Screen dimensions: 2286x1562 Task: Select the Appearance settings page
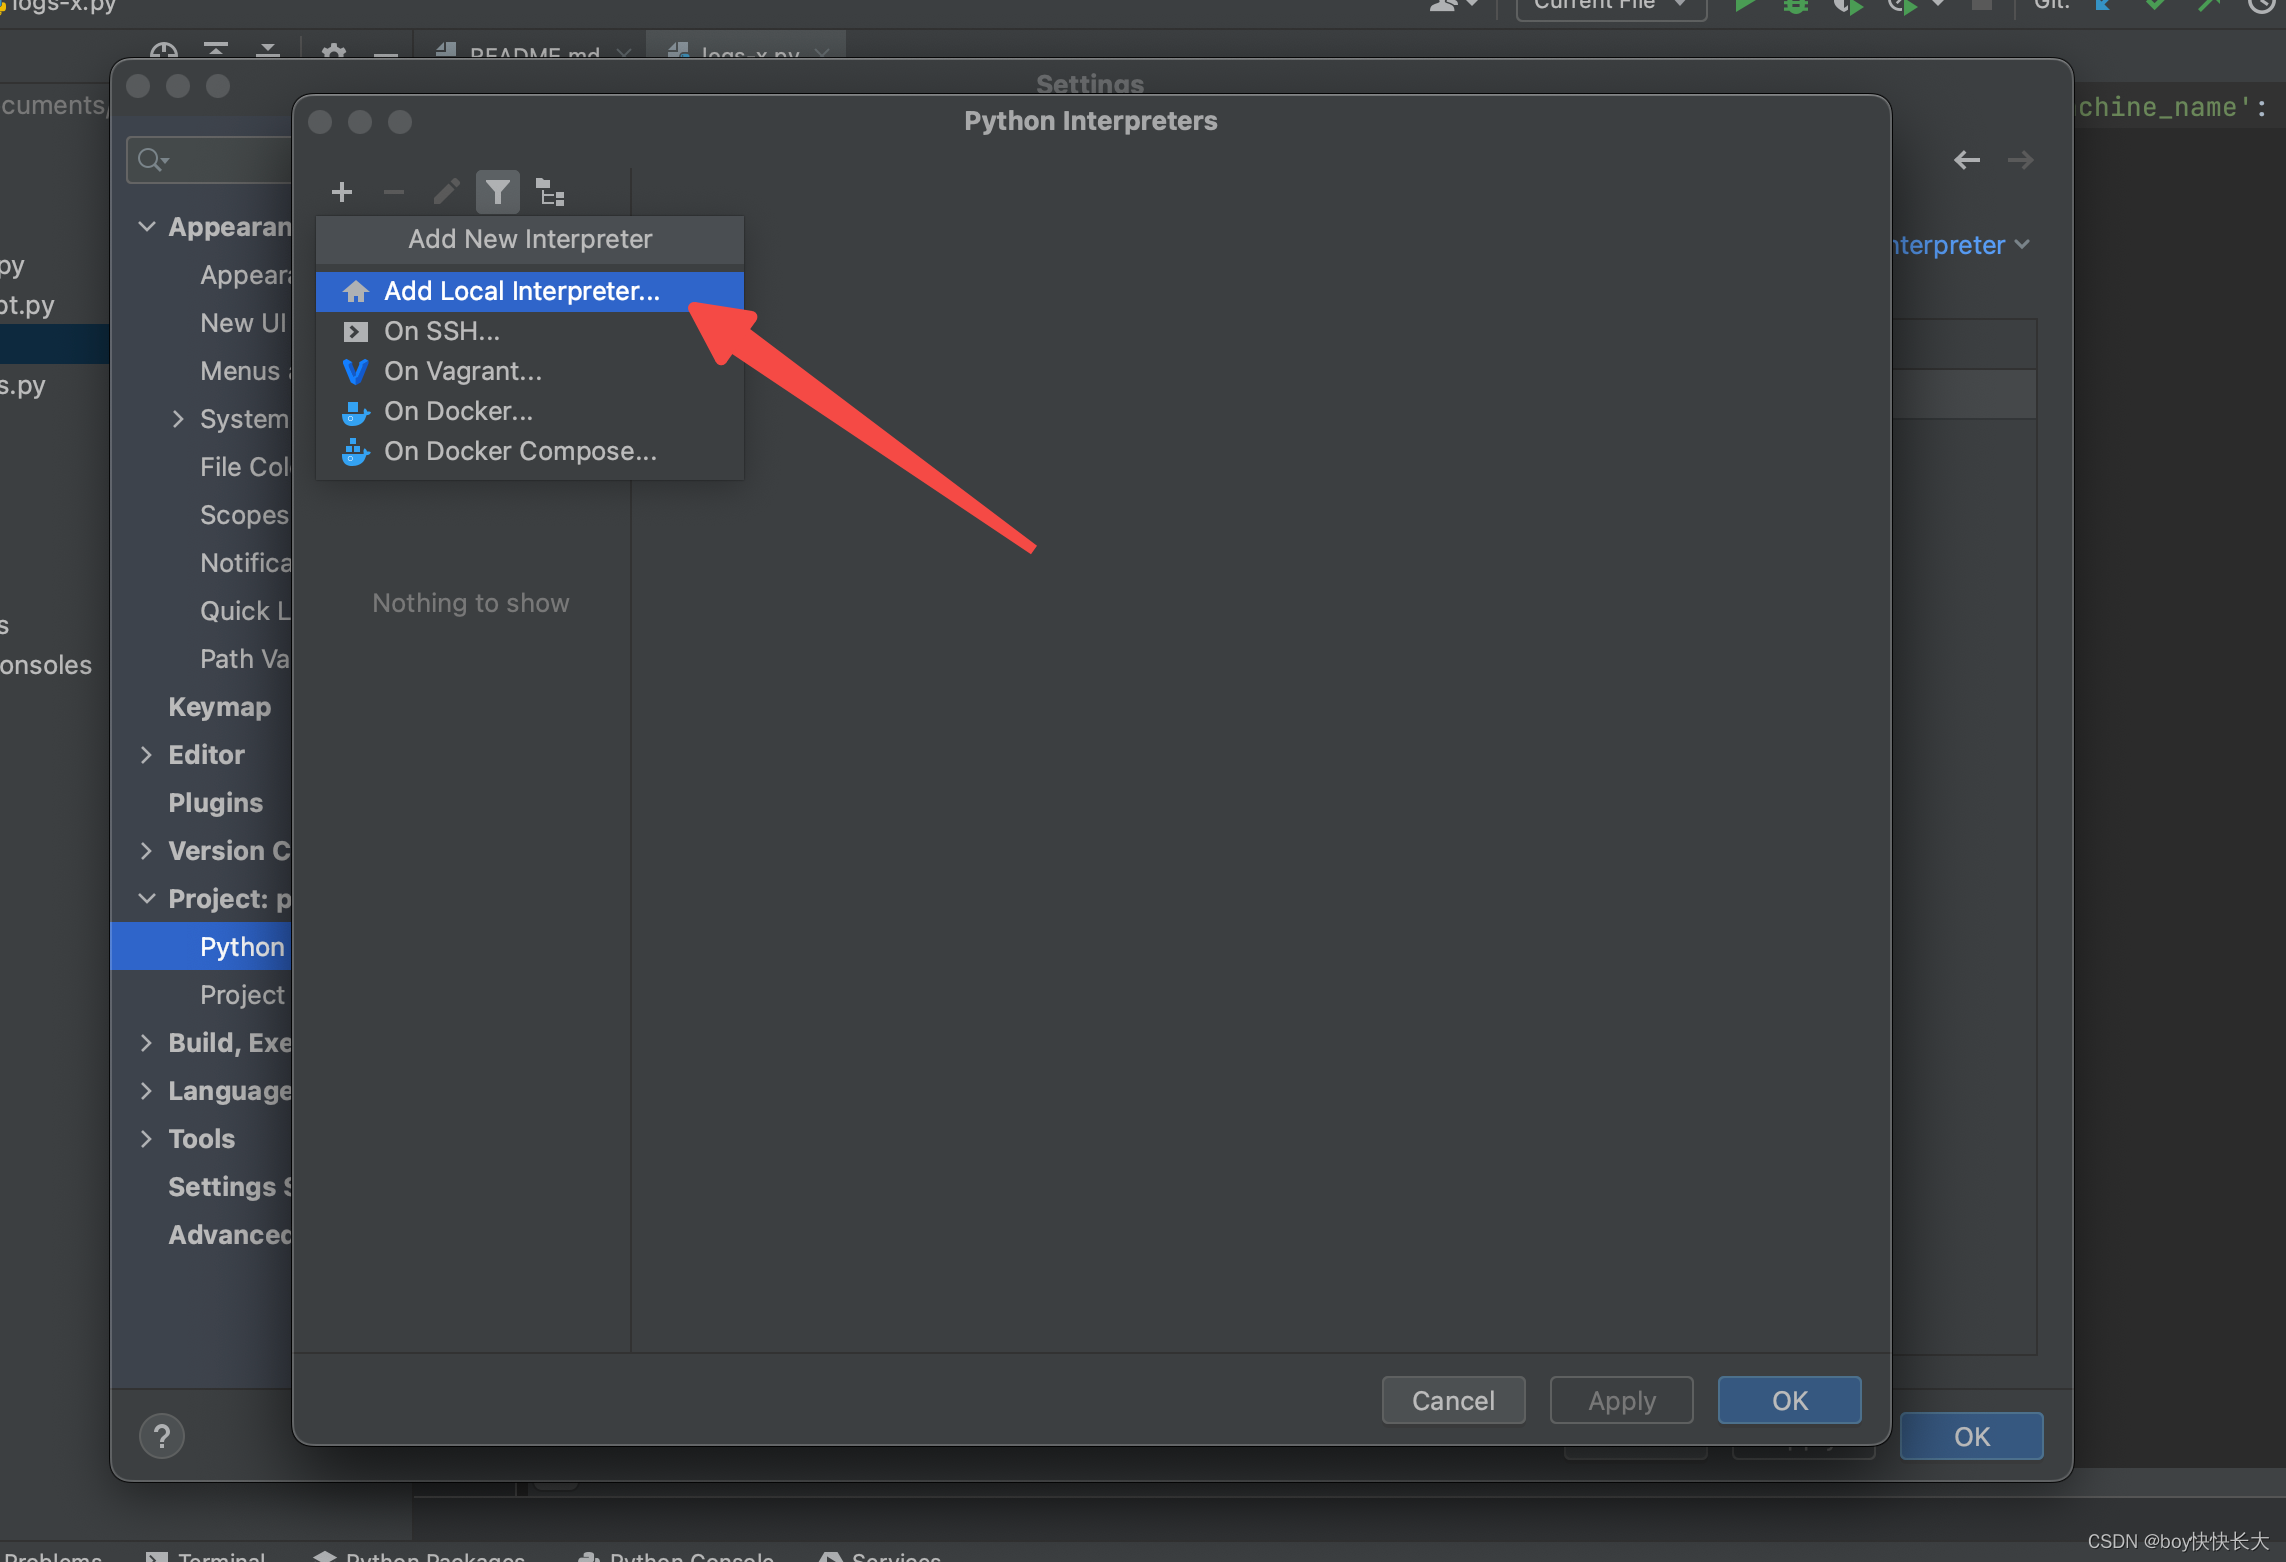tap(246, 275)
